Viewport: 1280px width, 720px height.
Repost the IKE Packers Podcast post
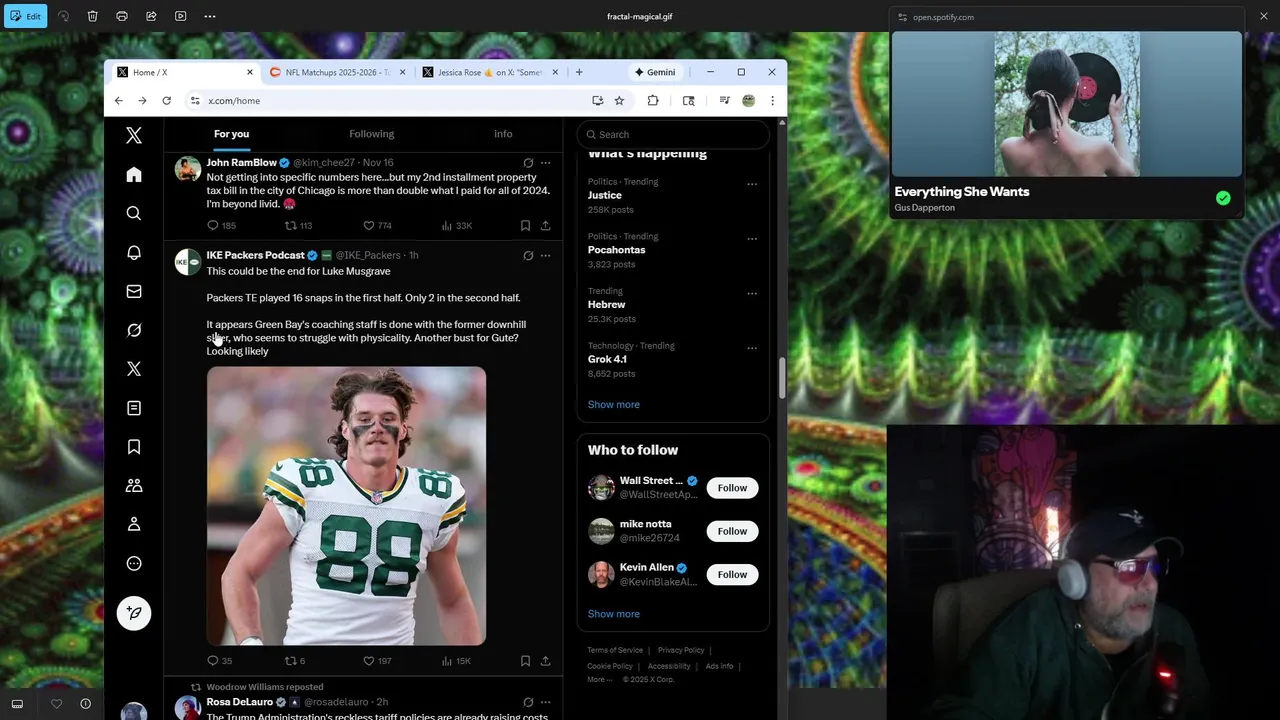coord(291,661)
